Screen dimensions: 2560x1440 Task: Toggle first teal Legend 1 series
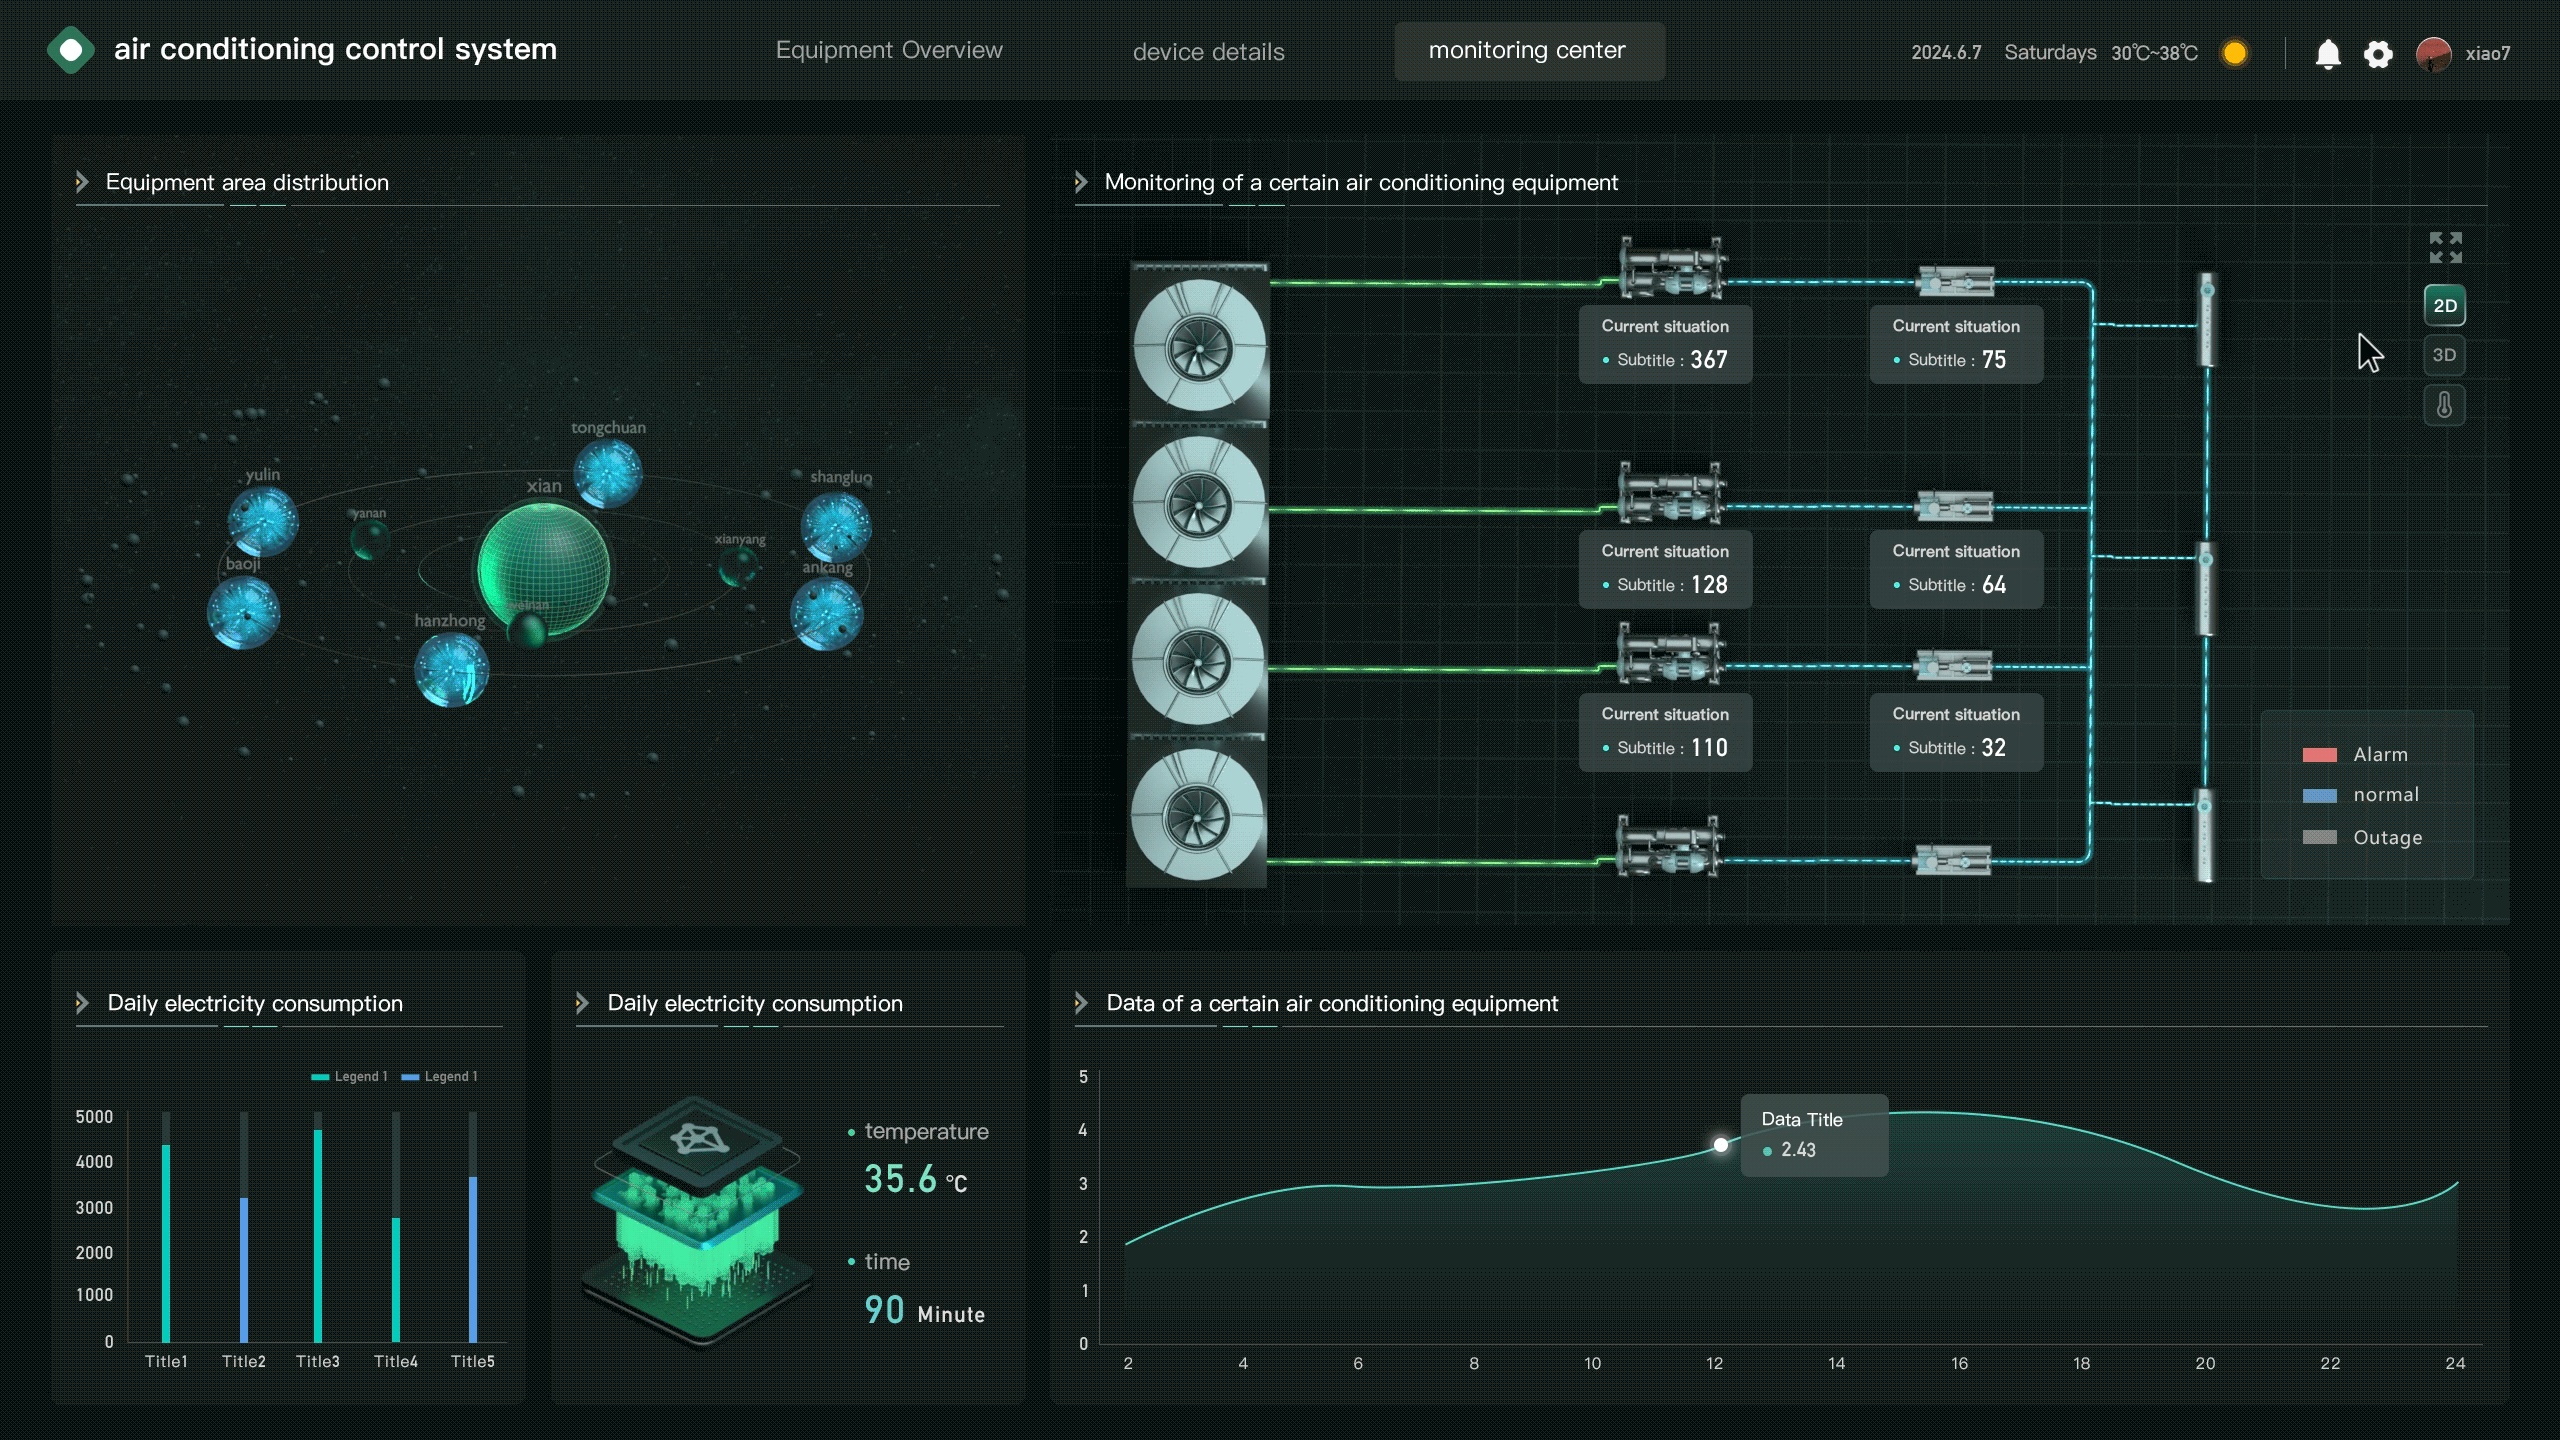(x=349, y=1077)
